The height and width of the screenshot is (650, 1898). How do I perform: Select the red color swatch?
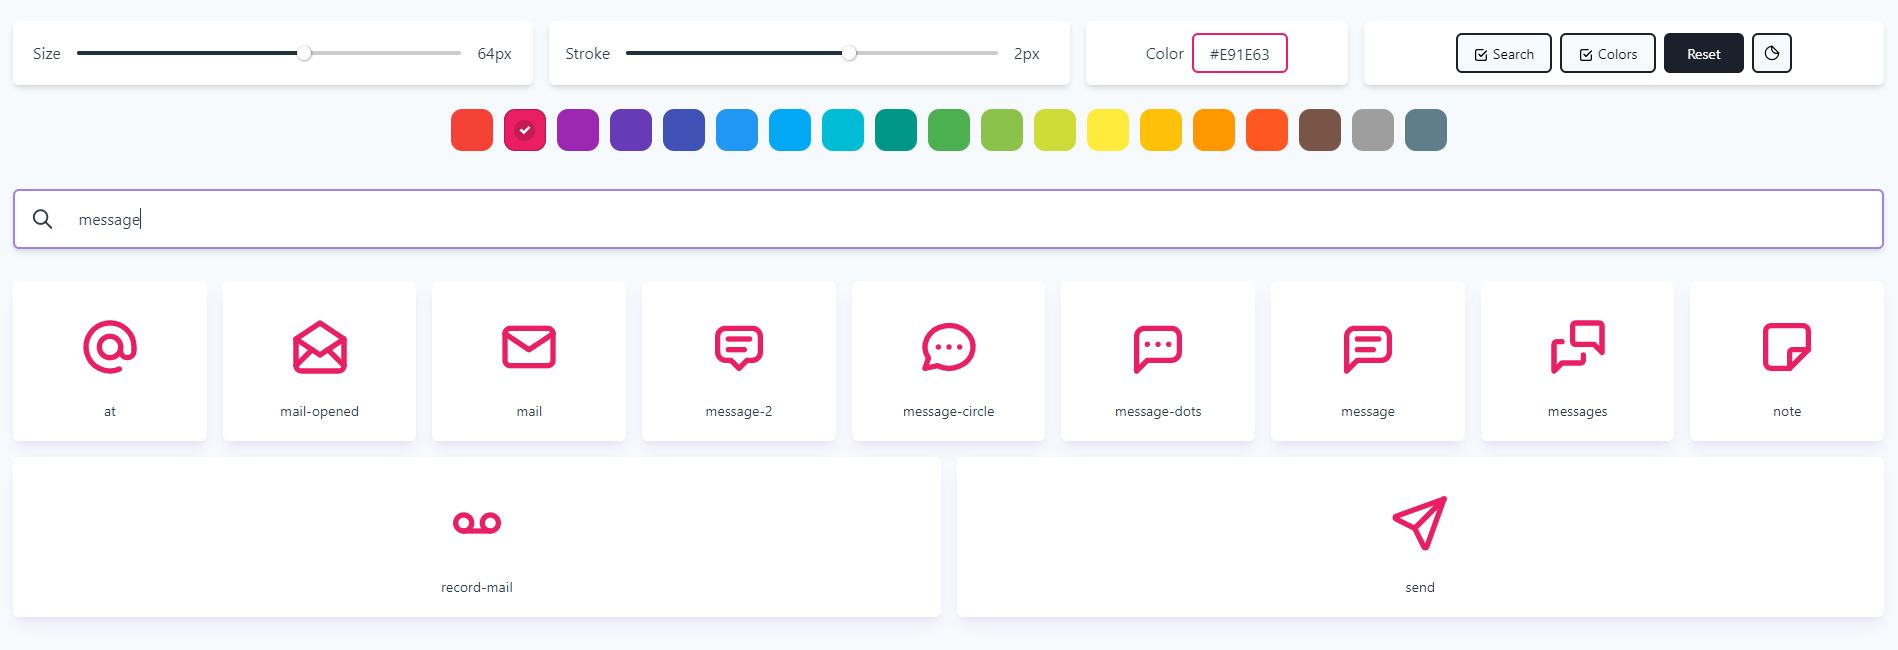tap(472, 130)
